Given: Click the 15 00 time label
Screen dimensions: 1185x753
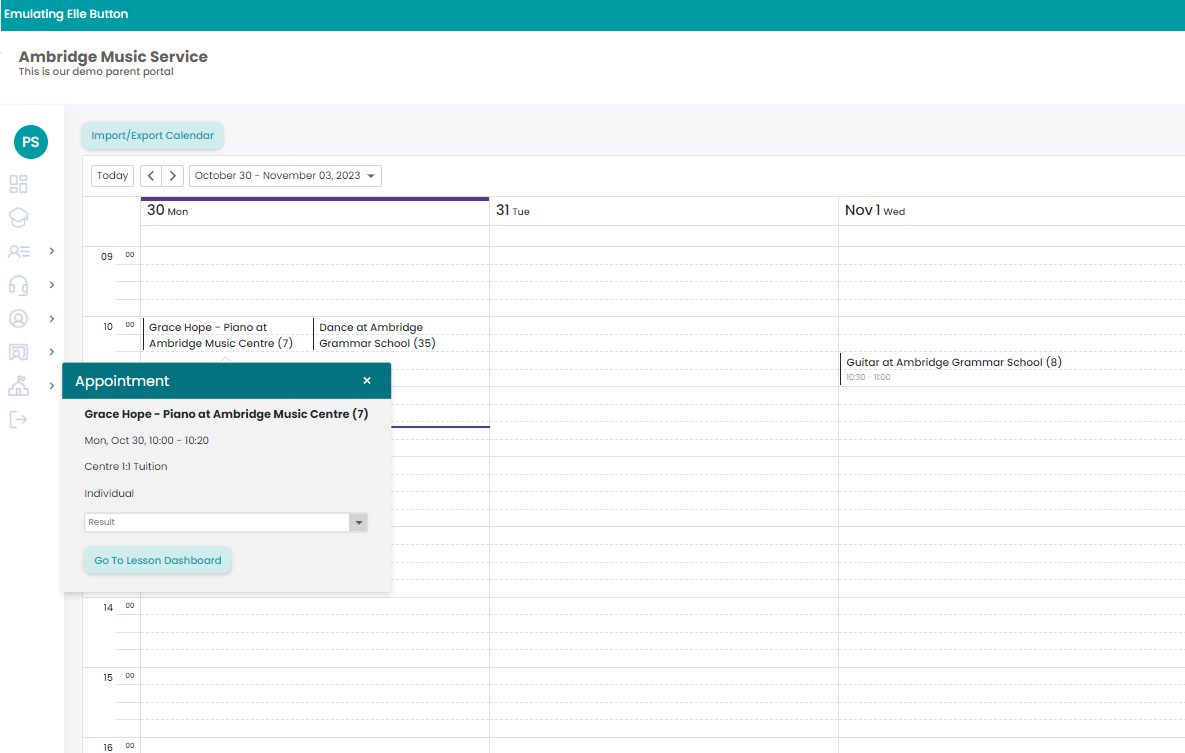Looking at the screenshot, I should 118,677.
